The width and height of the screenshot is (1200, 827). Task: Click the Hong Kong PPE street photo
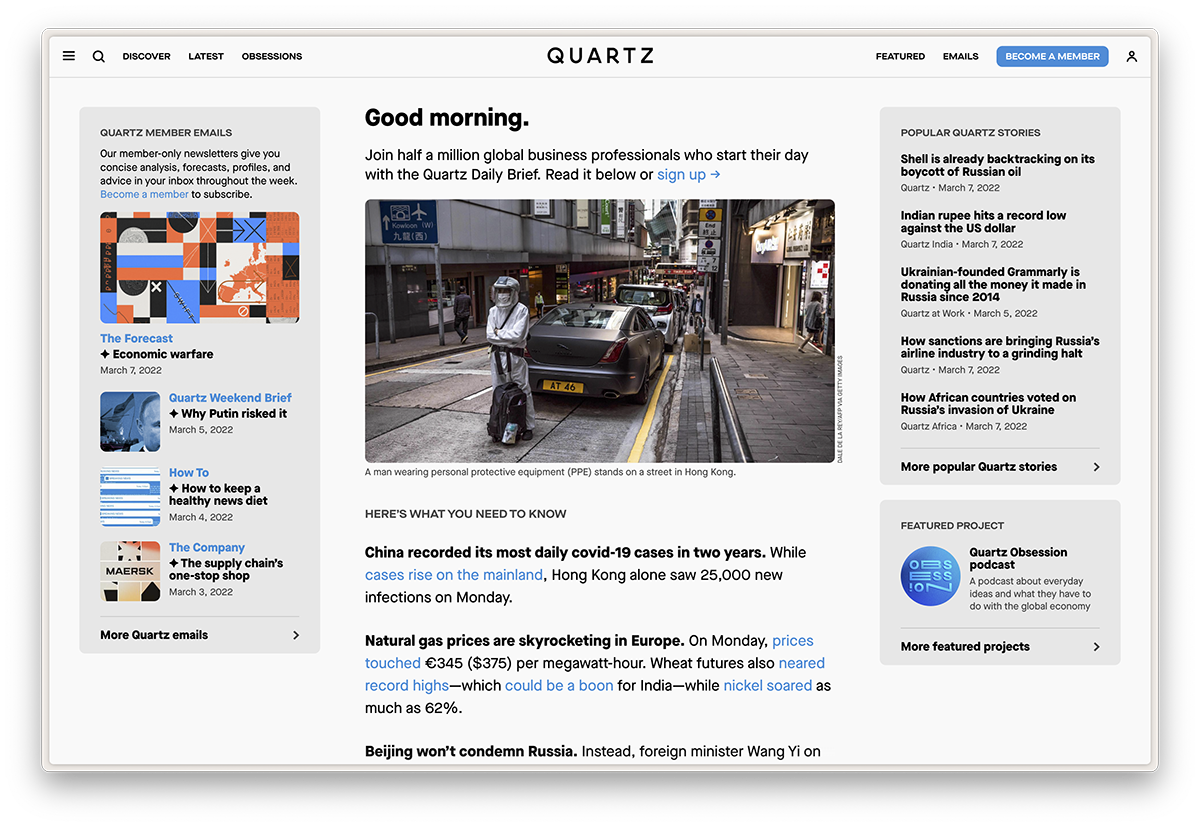[x=599, y=330]
